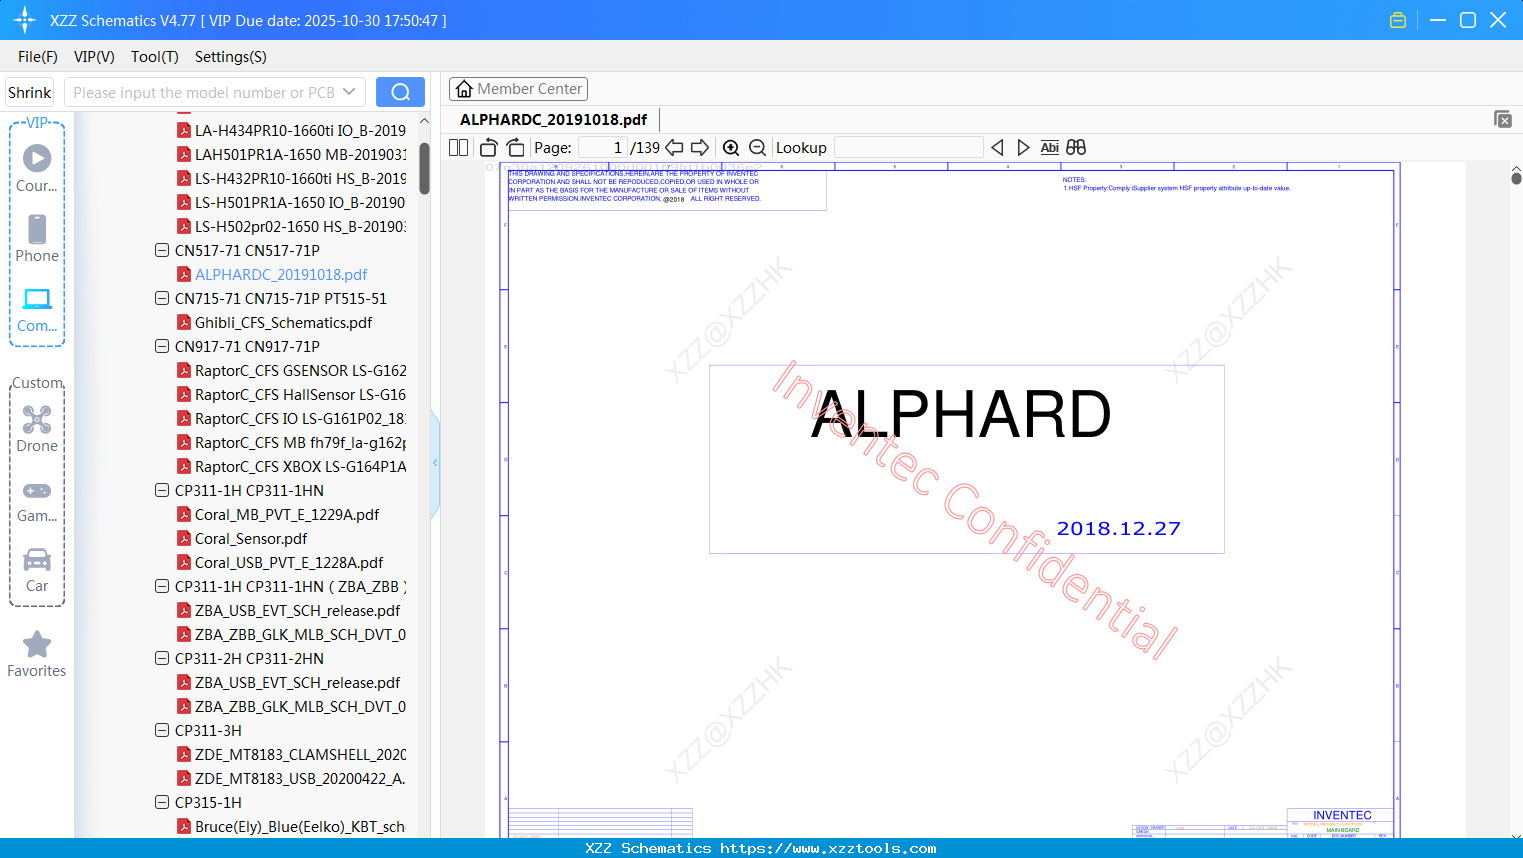Open the Courses section in the VIP sidebar
This screenshot has width=1523, height=858.
pyautogui.click(x=37, y=168)
